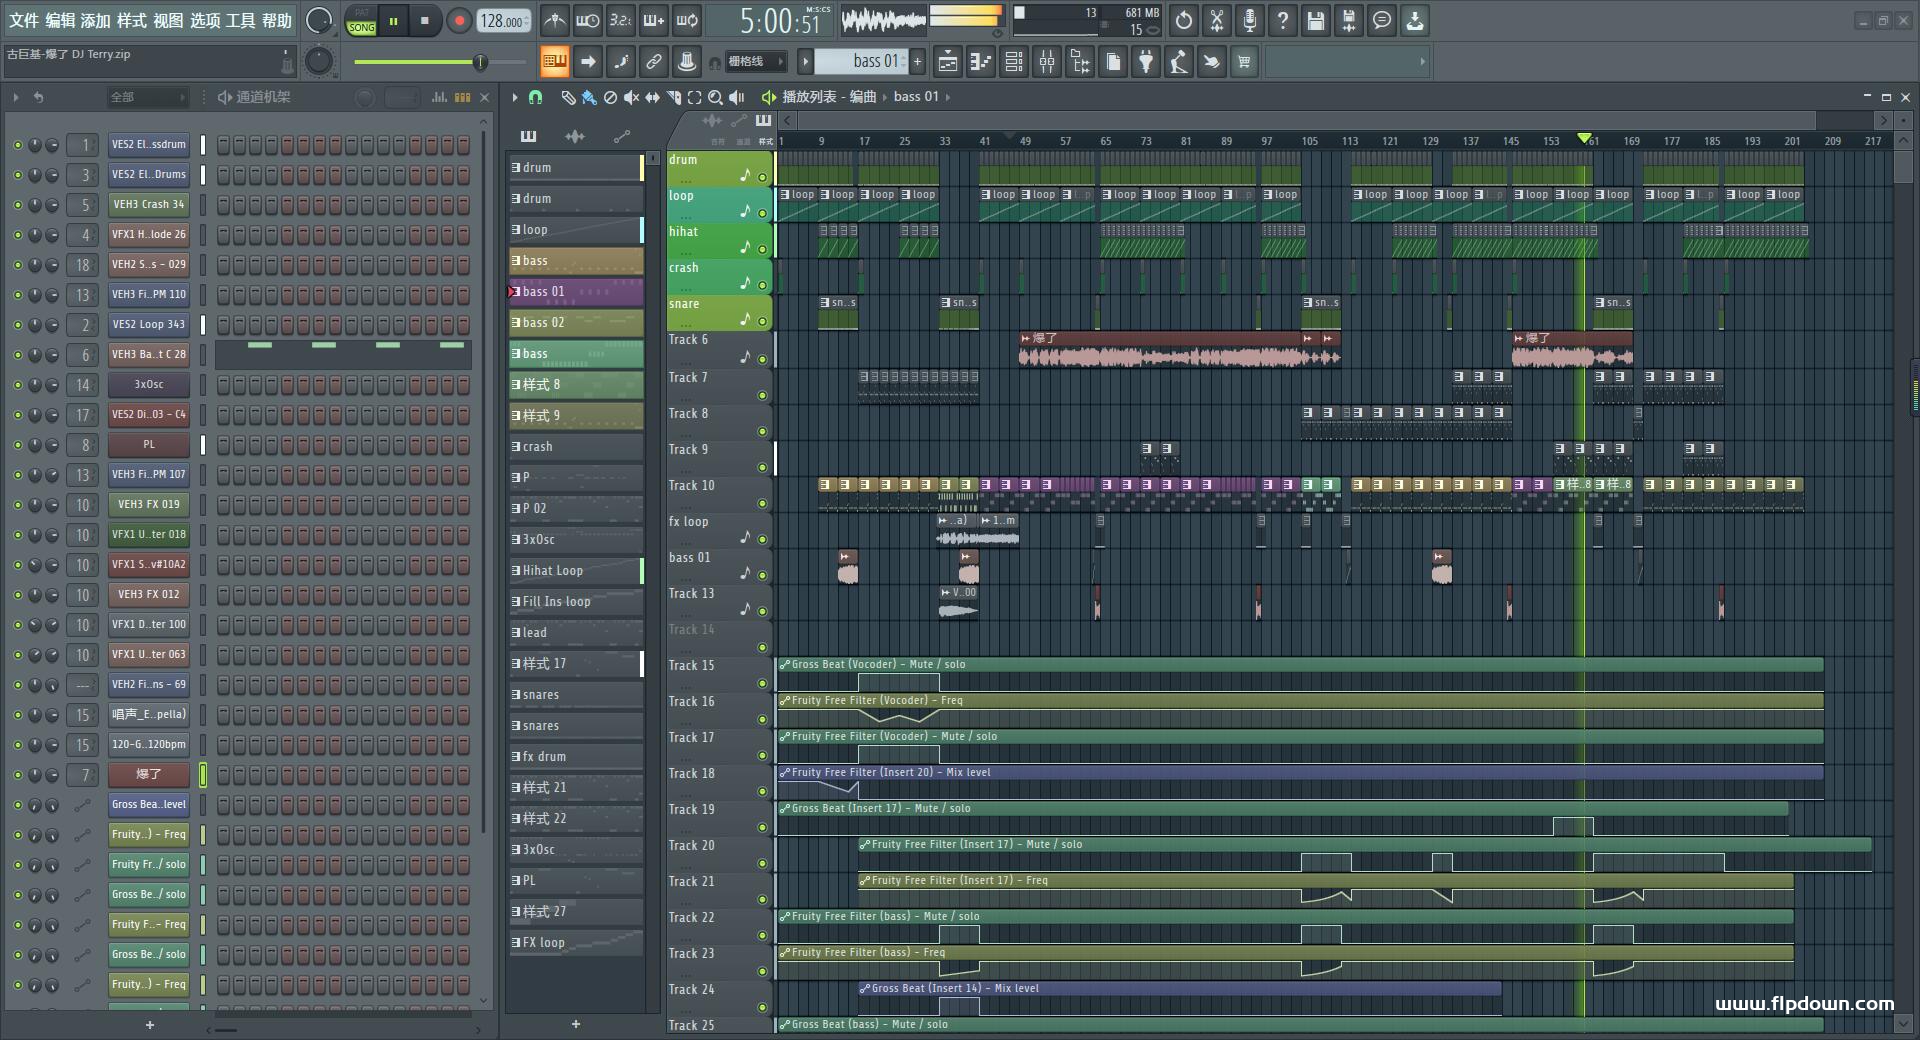Click the shopping cart content library icon
Screen dimensions: 1920x1040
[x=1244, y=62]
